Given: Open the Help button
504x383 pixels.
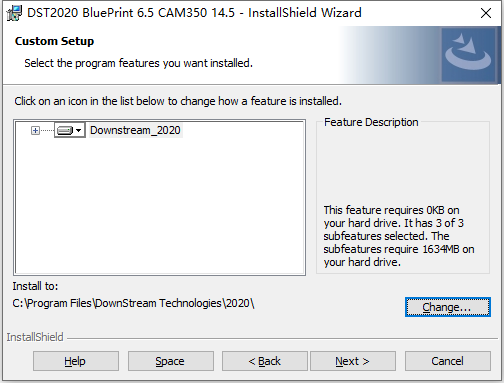Looking at the screenshot, I should point(76,361).
